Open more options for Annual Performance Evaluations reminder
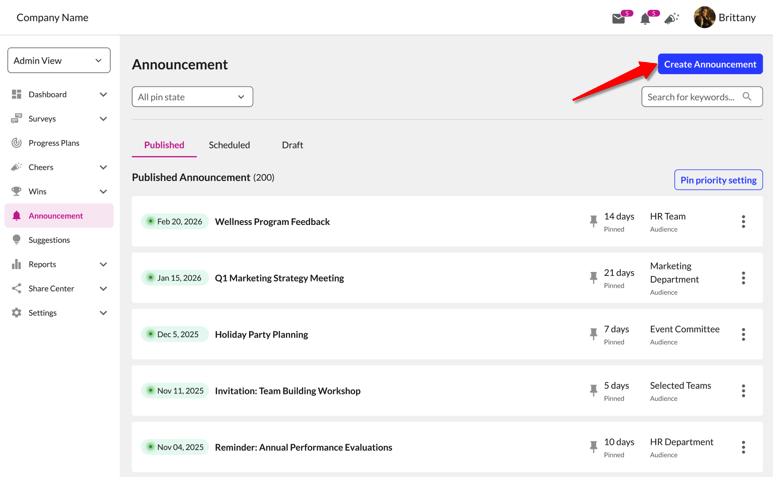 pyautogui.click(x=743, y=447)
